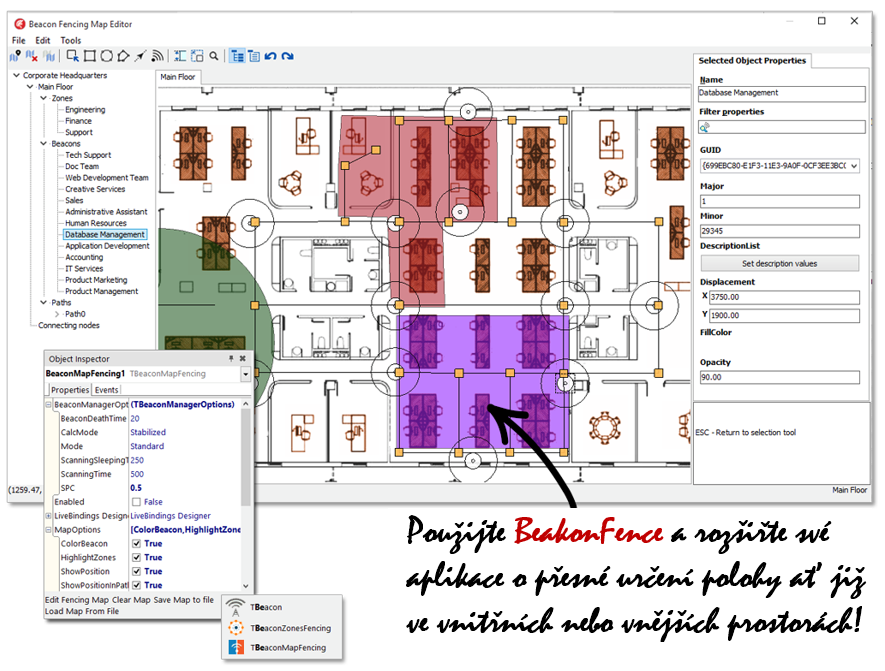The height and width of the screenshot is (671, 885).
Task: Click the Save Map to file link
Action: pos(183,600)
